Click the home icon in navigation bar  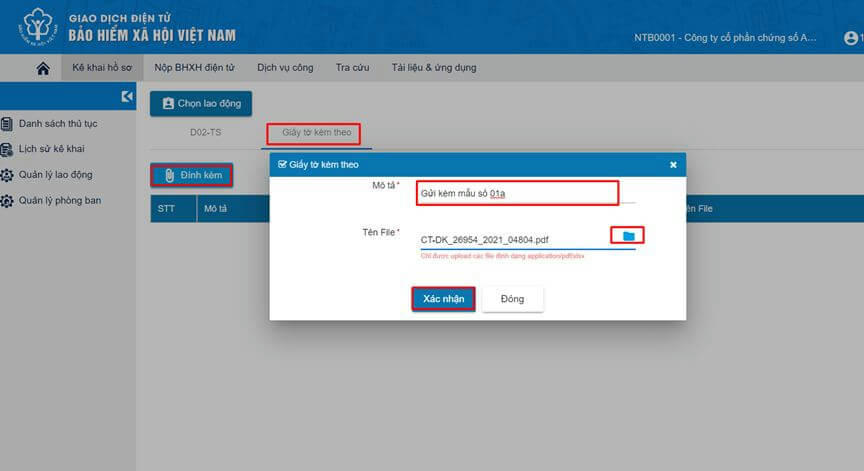[x=42, y=68]
